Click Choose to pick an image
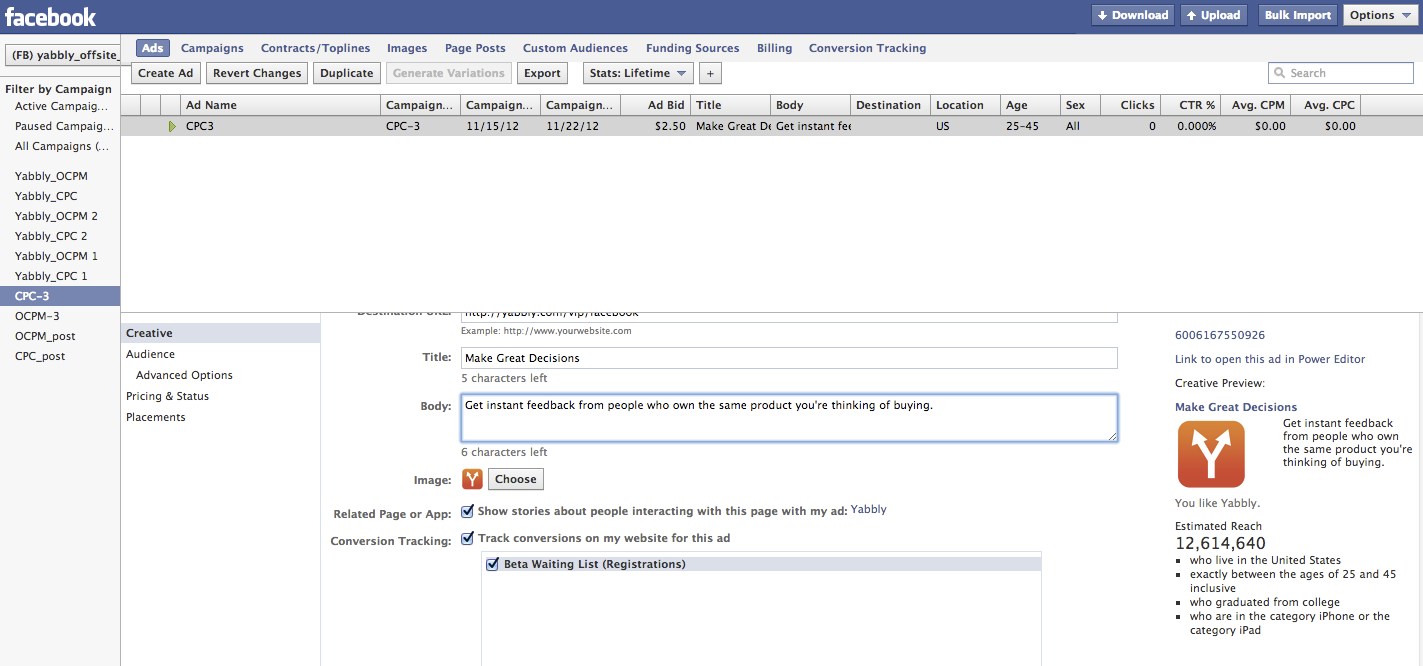Viewport: 1423px width, 666px height. pos(516,479)
